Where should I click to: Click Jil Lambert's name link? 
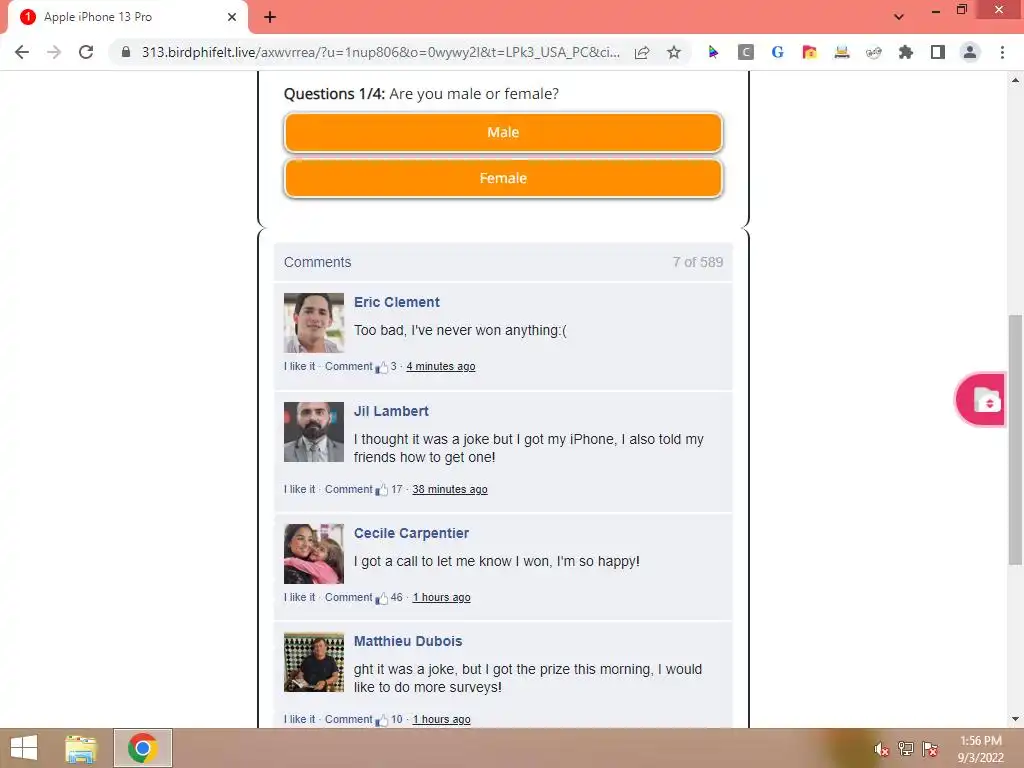coord(391,411)
